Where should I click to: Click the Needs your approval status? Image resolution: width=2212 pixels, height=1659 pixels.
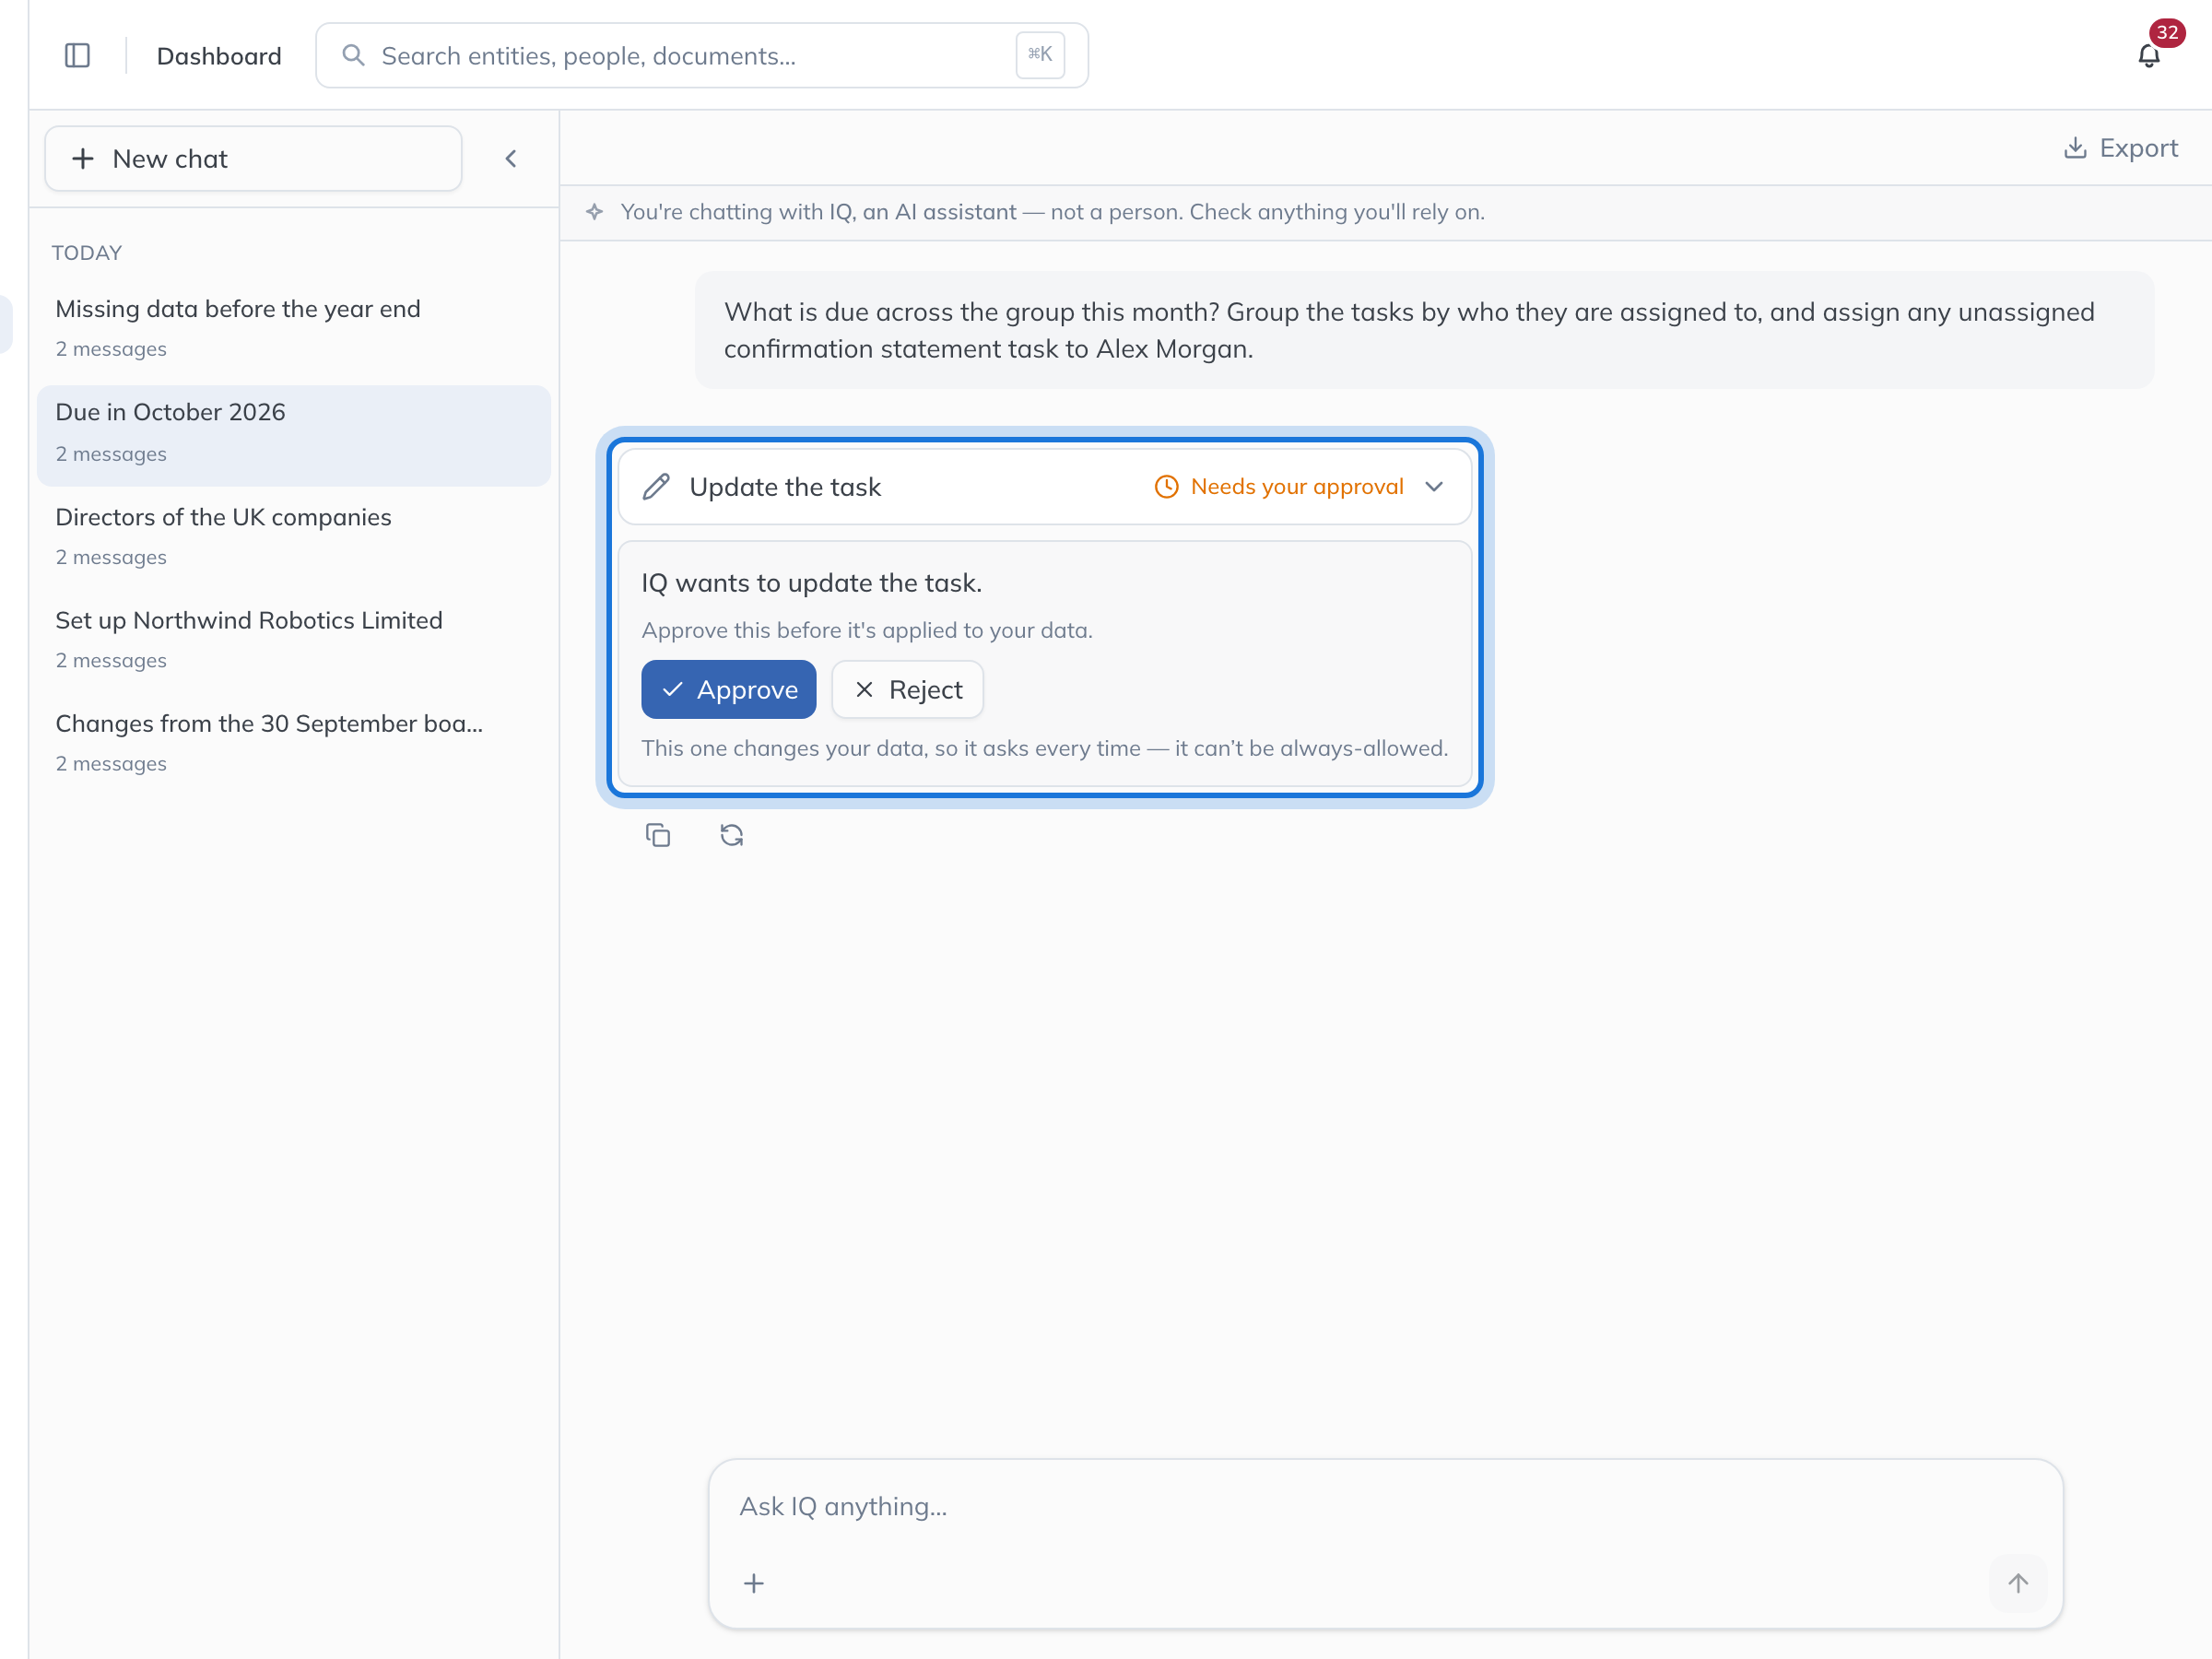tap(1279, 487)
